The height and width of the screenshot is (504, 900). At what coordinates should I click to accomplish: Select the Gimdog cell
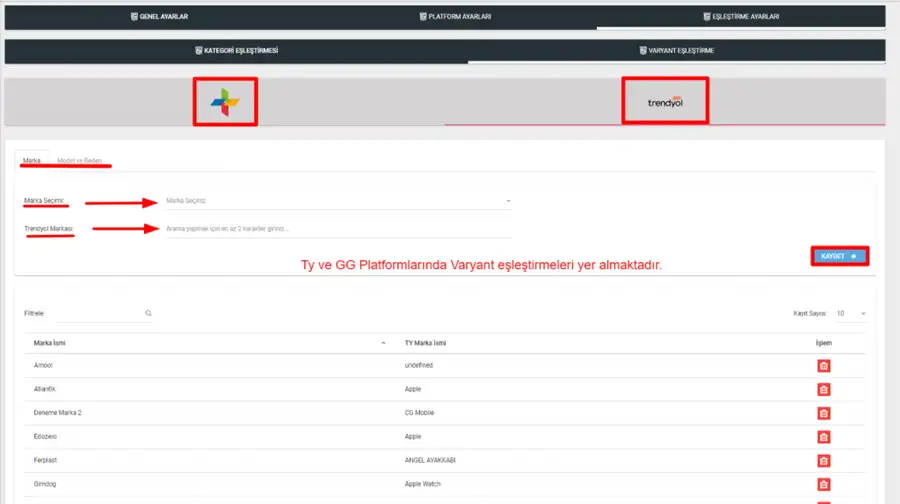coord(45,484)
